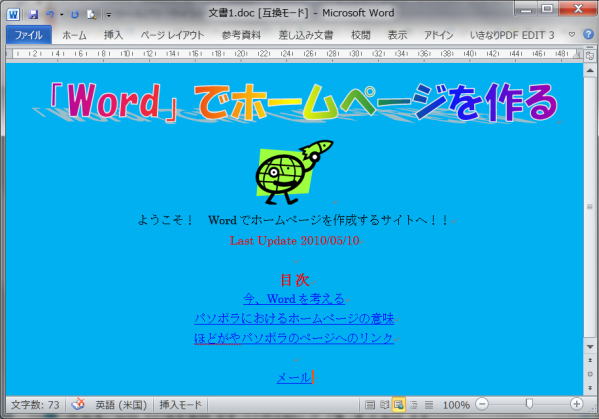
Task: Click the proofing check status icon
Action: pos(78,404)
